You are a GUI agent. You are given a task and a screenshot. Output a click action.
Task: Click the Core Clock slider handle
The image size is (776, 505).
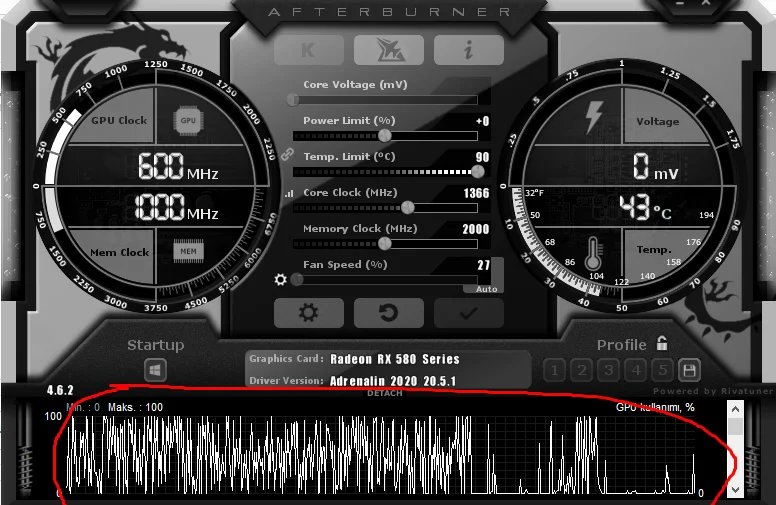point(408,207)
